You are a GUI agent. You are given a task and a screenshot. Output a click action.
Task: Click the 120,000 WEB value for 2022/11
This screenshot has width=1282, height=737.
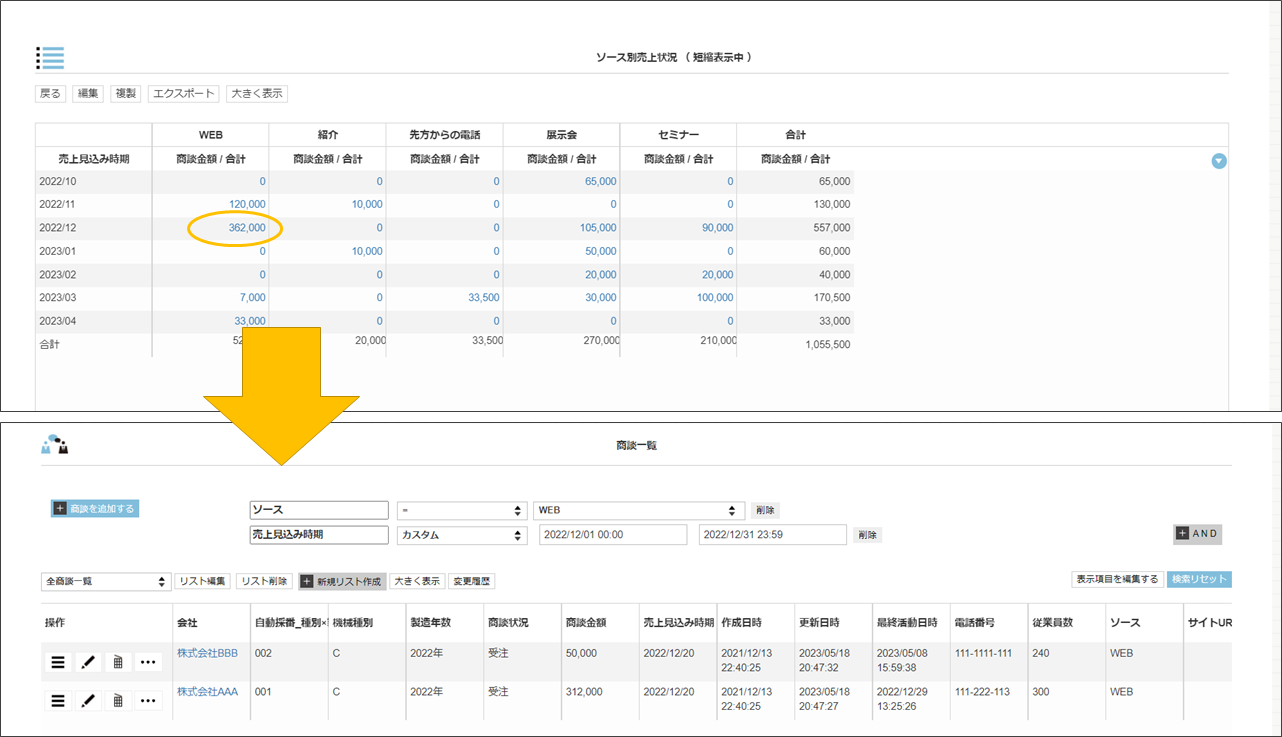tap(247, 204)
